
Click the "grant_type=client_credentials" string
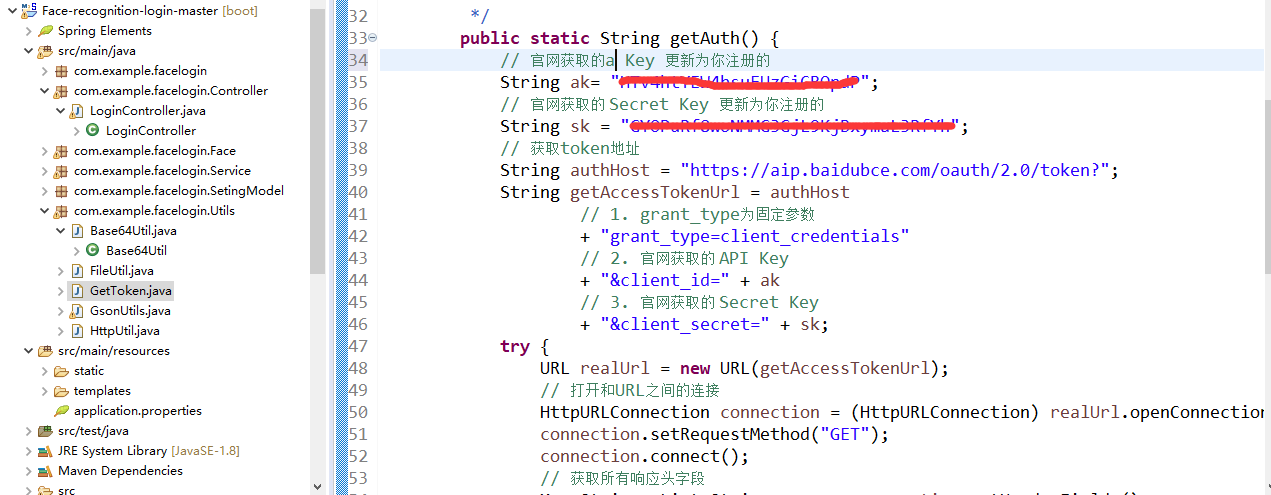click(755, 236)
